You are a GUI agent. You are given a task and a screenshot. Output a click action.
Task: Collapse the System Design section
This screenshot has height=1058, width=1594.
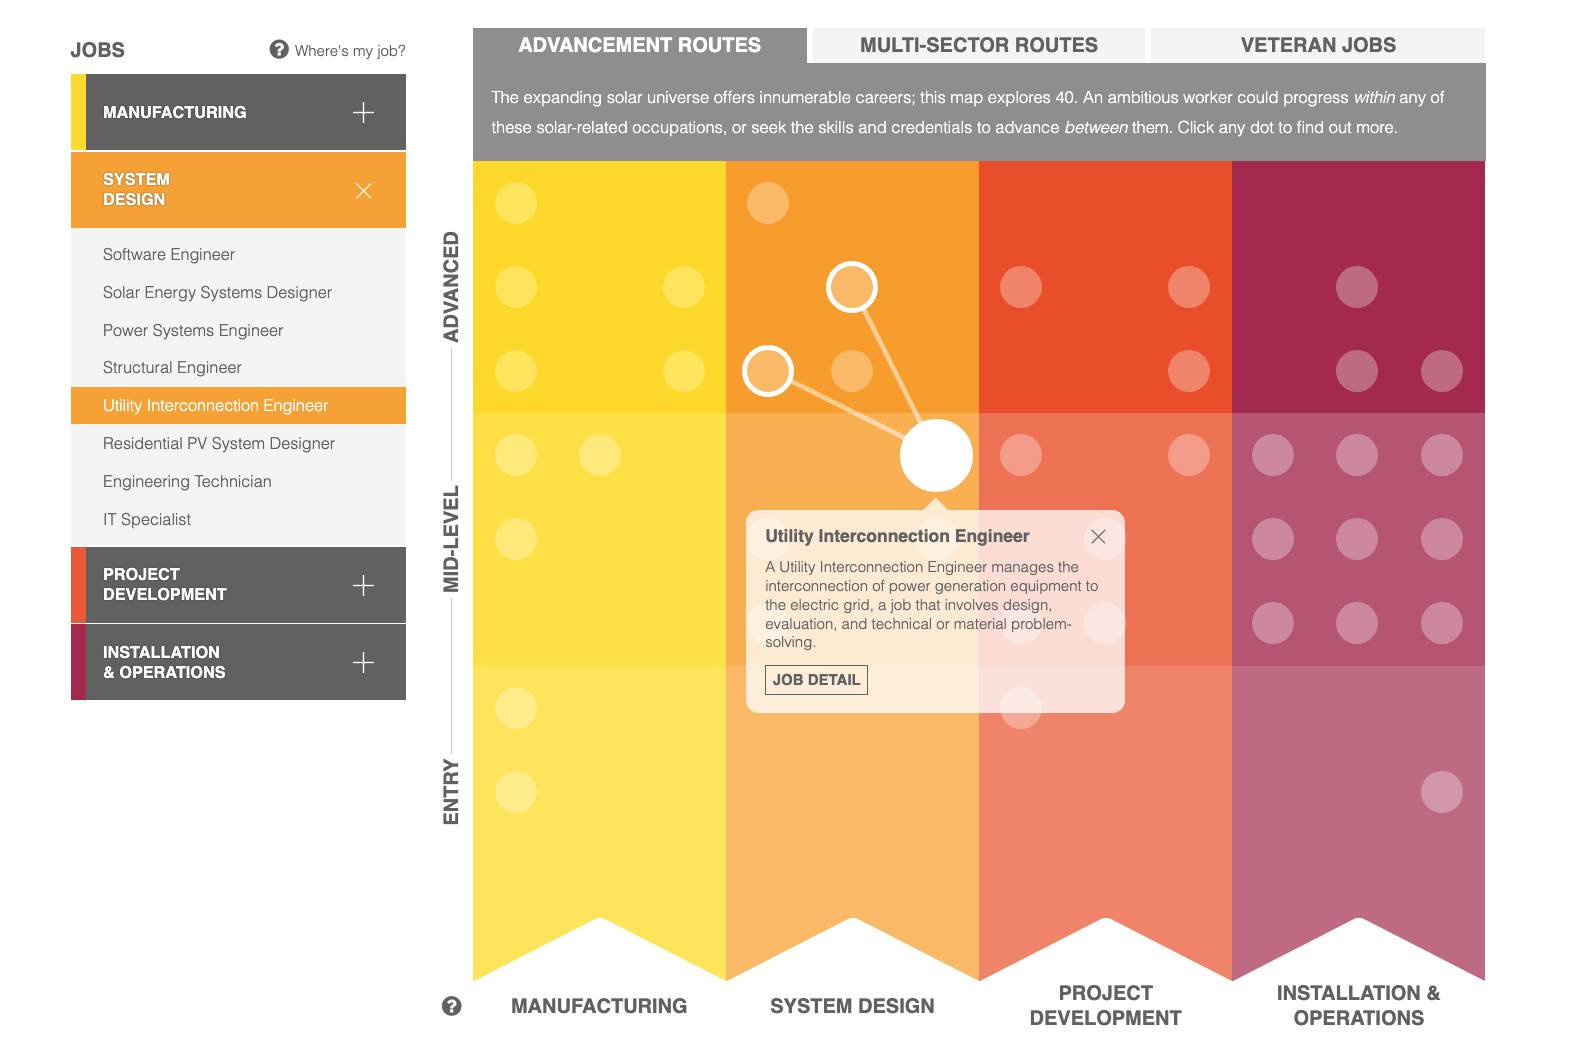click(x=364, y=190)
